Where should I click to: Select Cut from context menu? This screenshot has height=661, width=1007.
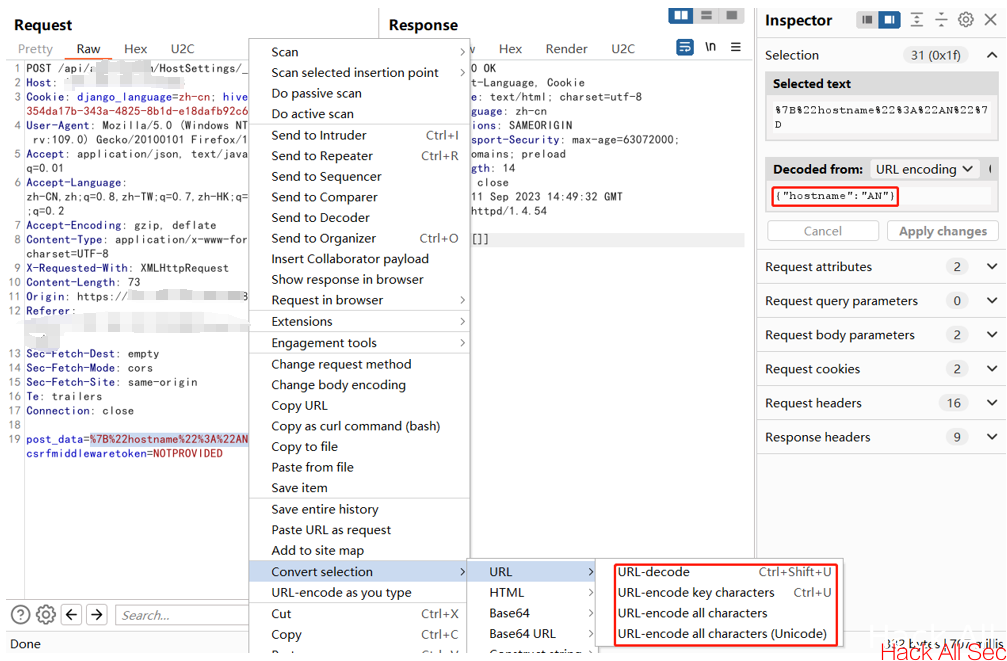[359, 613]
